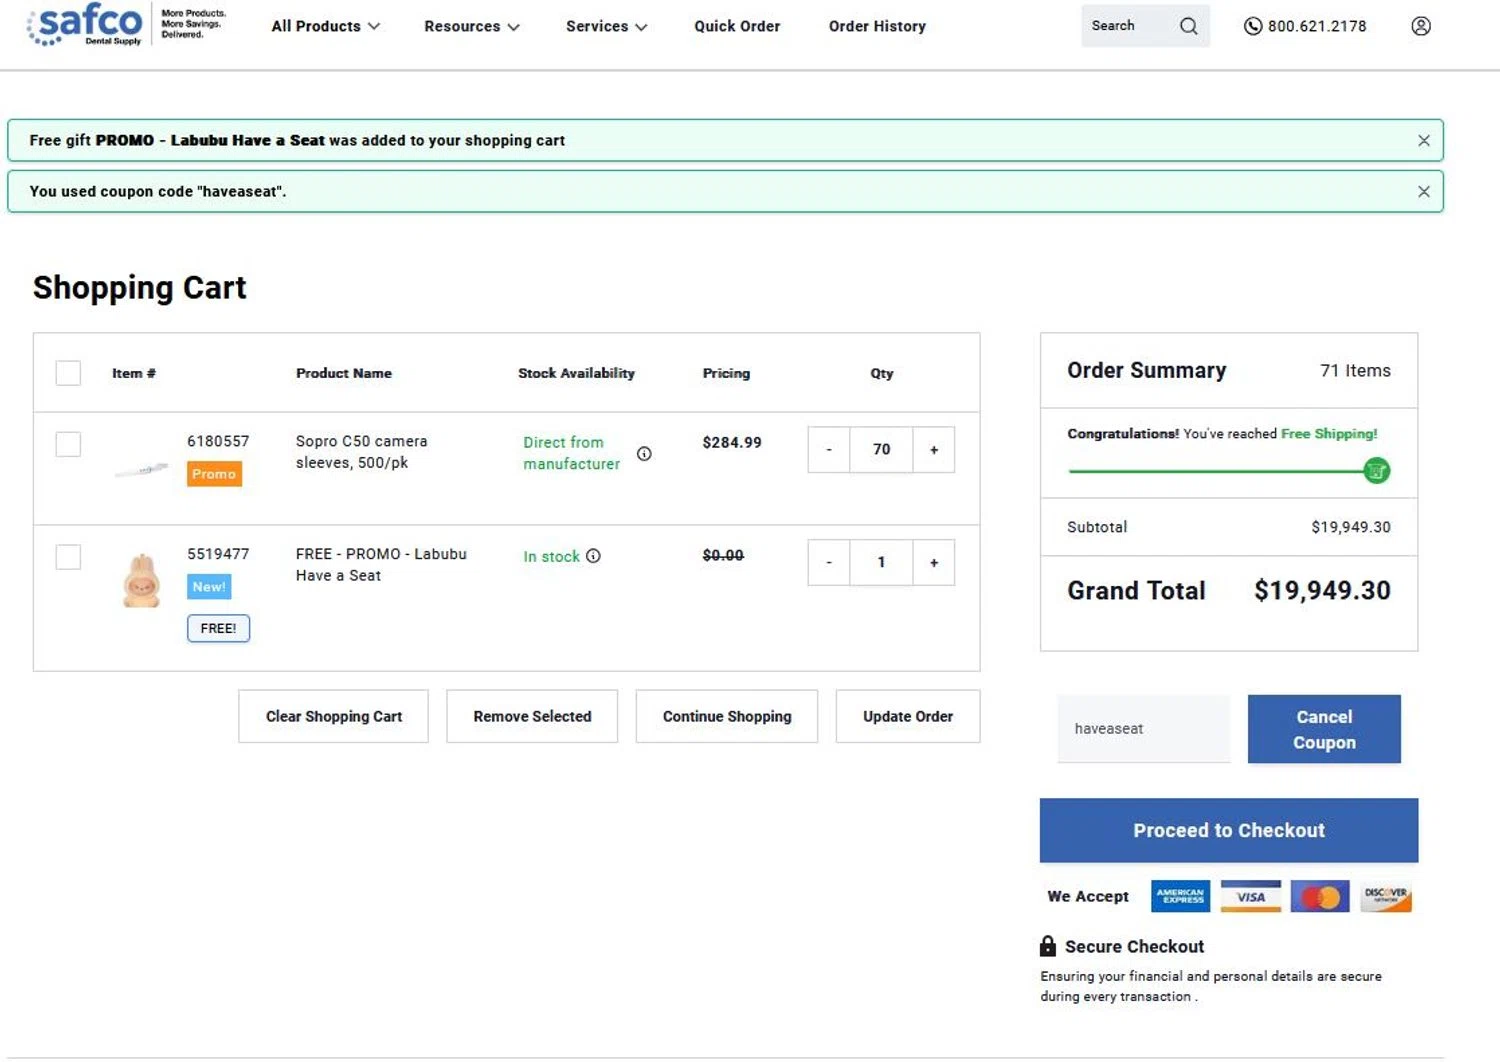
Task: Show info icon next to In stock
Action: pos(593,556)
